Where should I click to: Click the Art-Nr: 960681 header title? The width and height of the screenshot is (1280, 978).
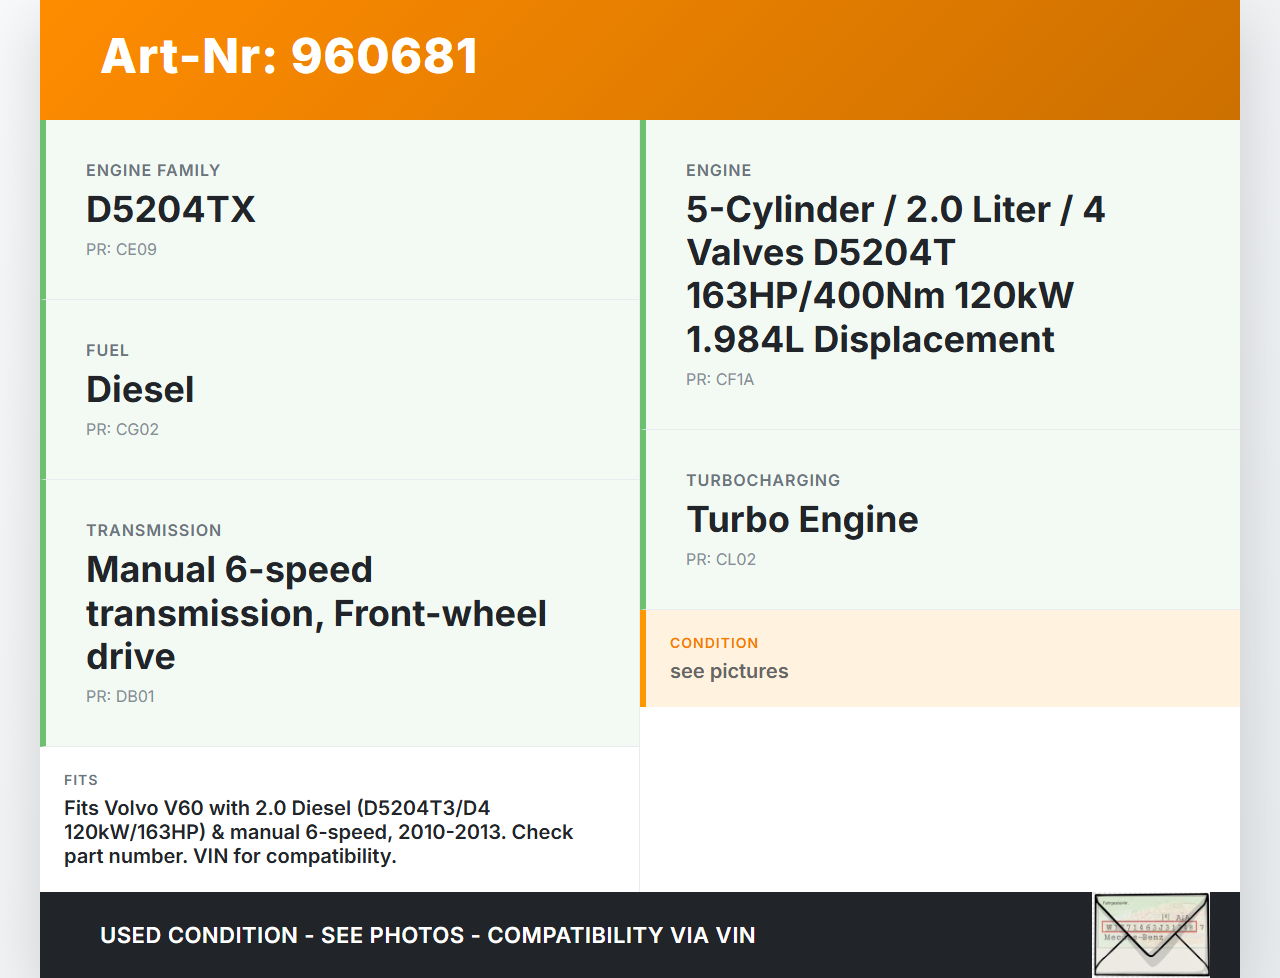click(x=289, y=56)
